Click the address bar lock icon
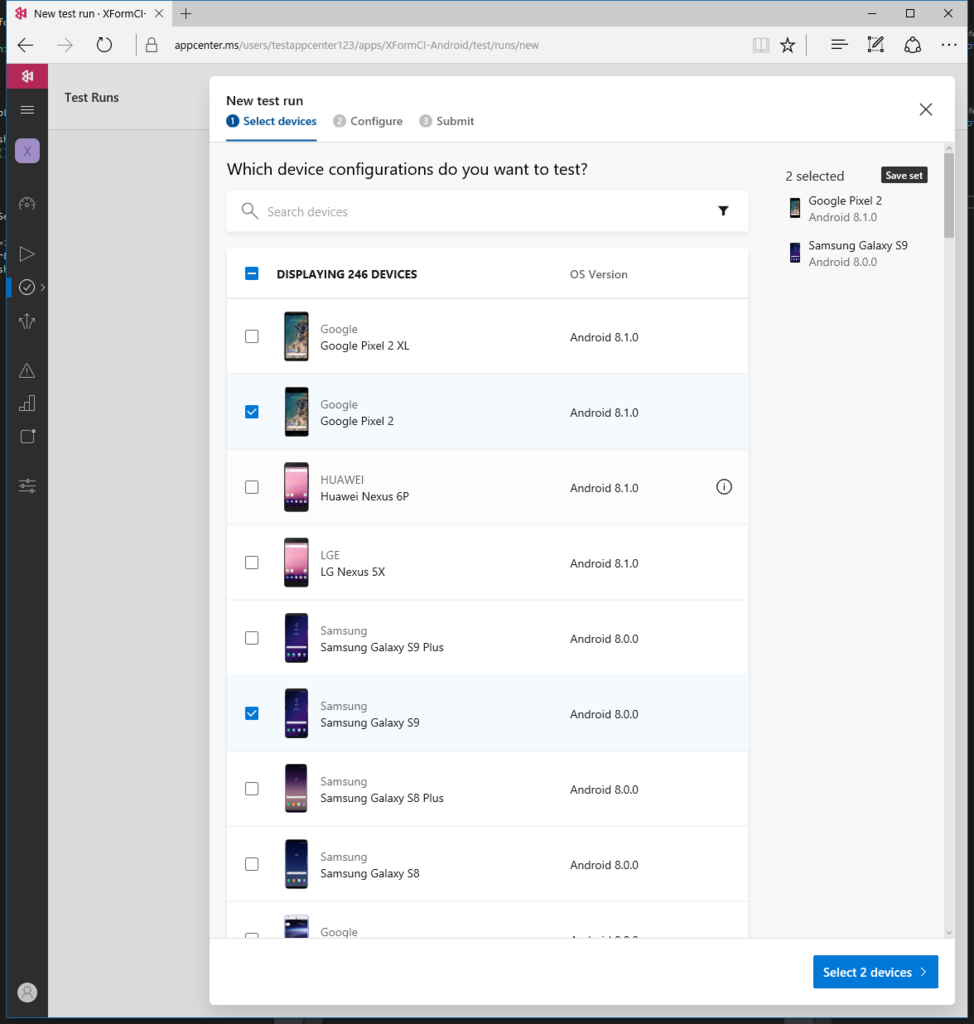Screen dimensions: 974x1024 (152, 45)
